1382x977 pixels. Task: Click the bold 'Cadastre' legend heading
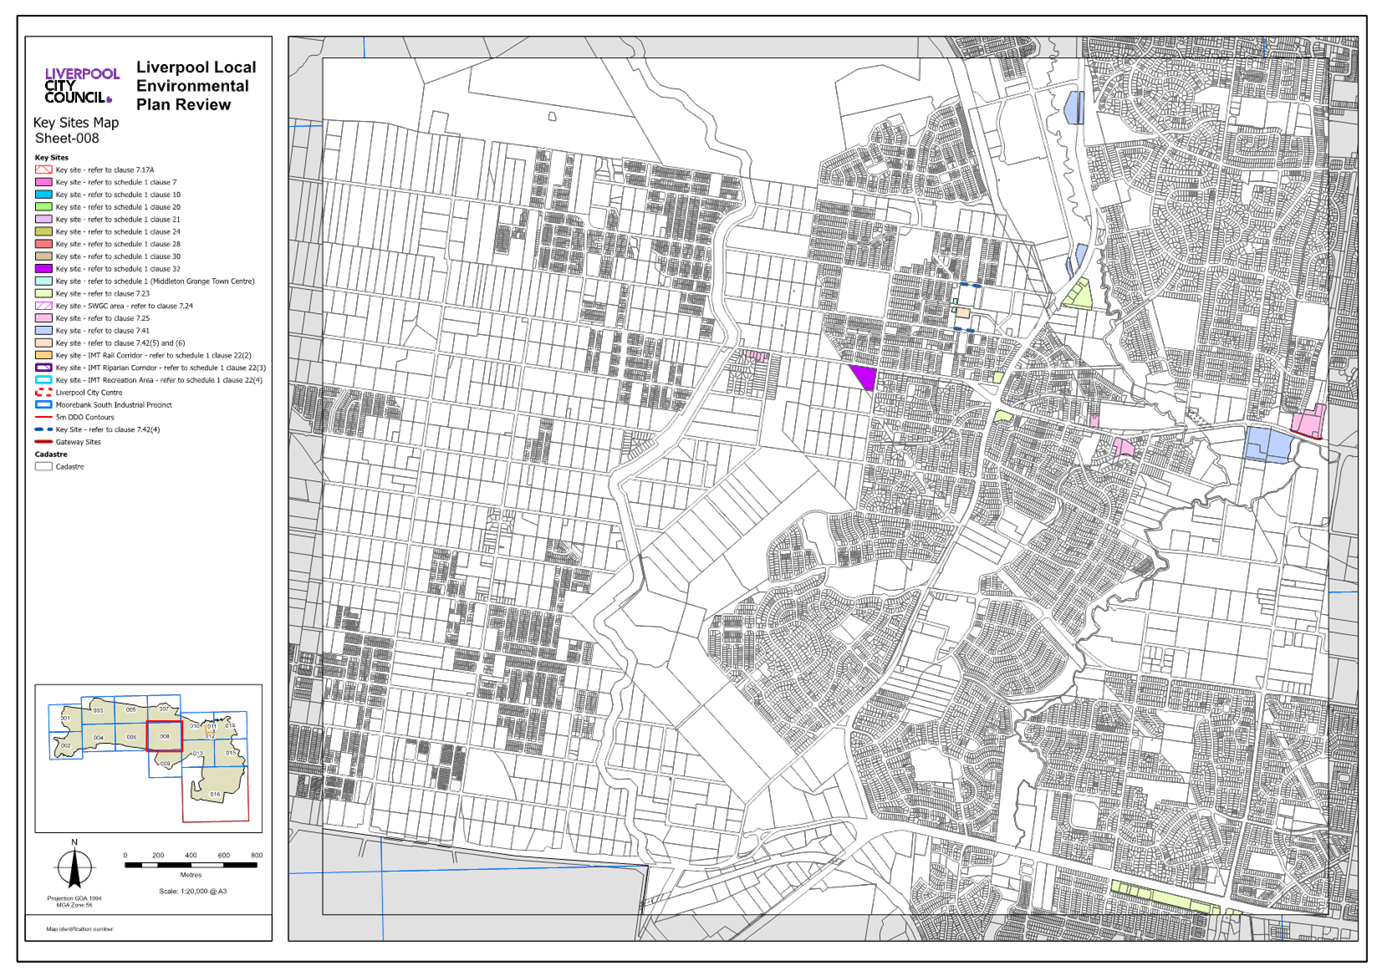(50, 454)
